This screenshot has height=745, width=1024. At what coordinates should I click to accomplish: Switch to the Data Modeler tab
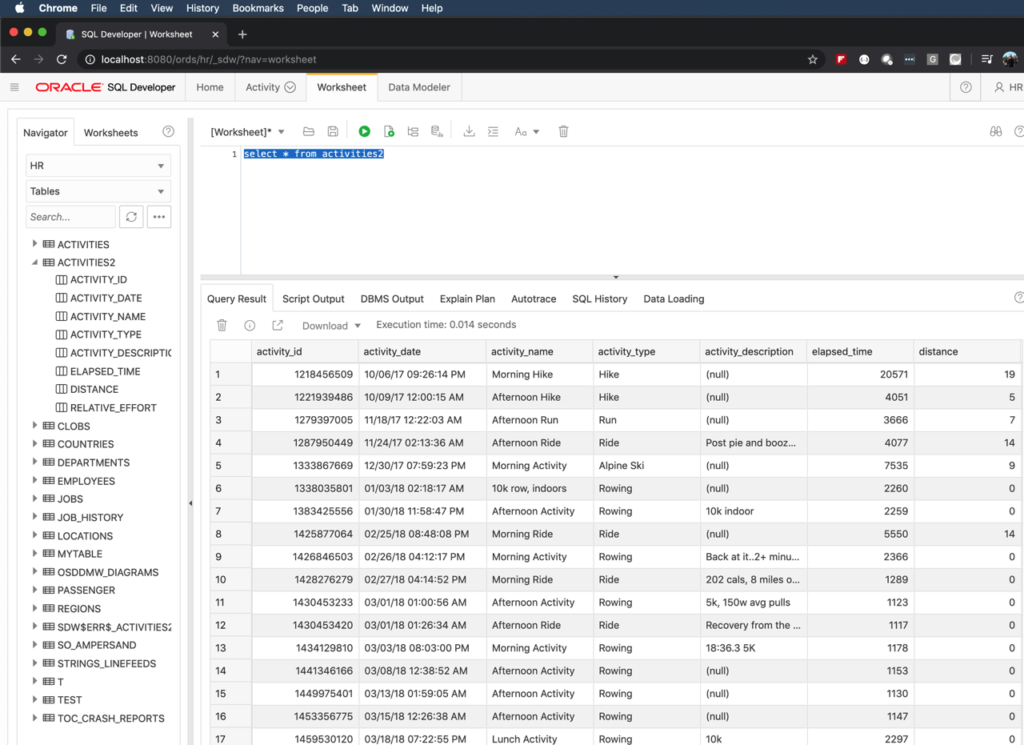[419, 87]
